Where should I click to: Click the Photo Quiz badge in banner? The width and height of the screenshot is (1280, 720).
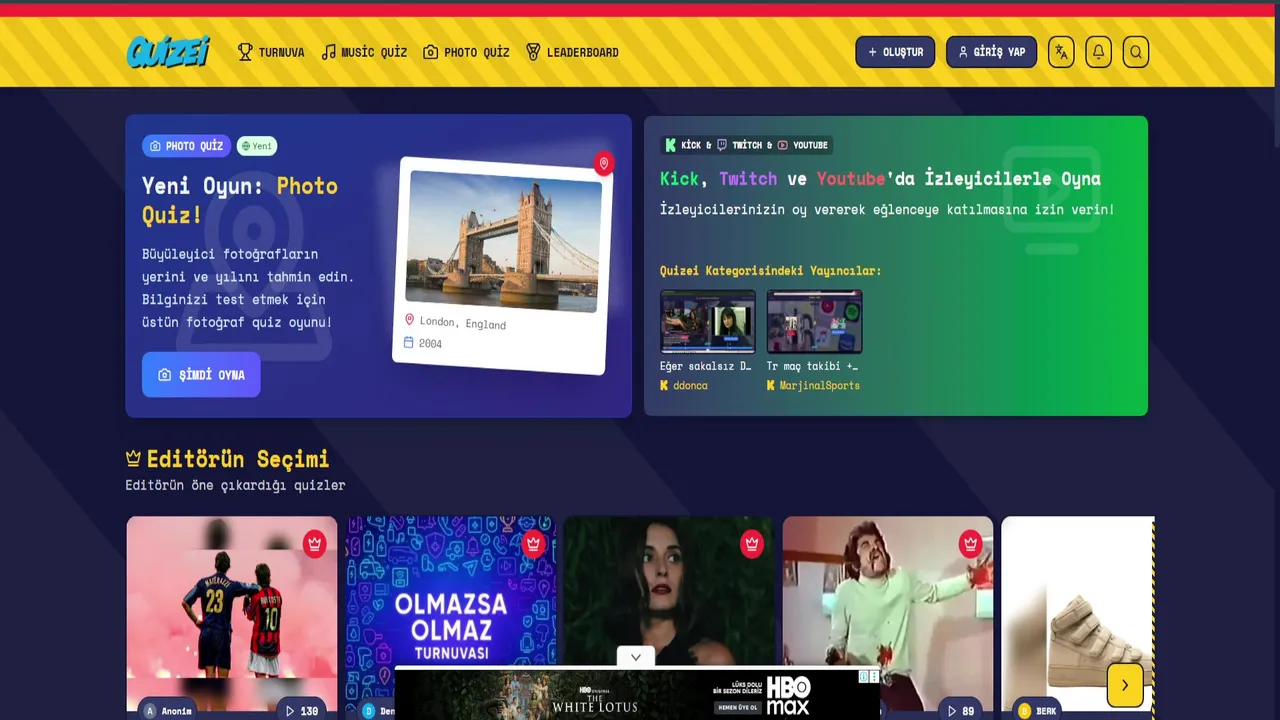[186, 146]
